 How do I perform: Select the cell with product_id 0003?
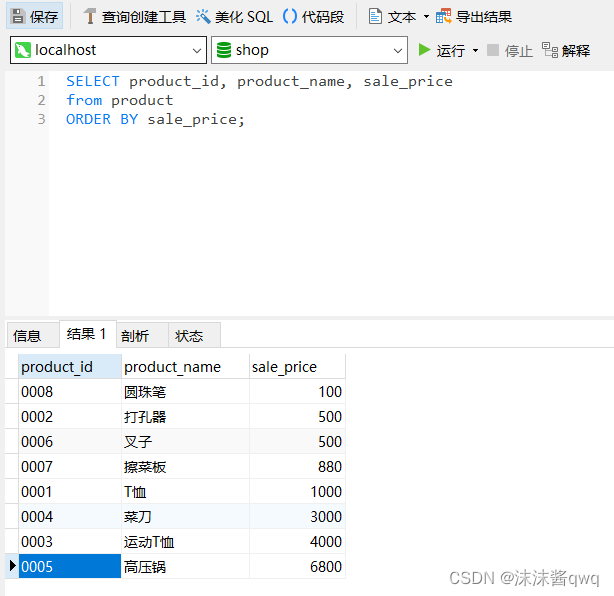click(x=70, y=542)
